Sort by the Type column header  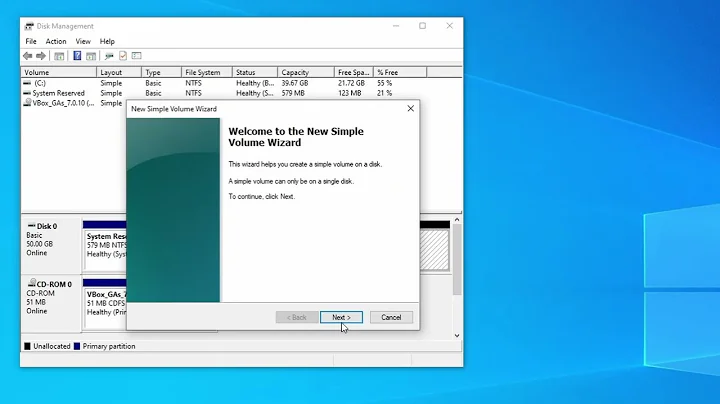pyautogui.click(x=161, y=73)
